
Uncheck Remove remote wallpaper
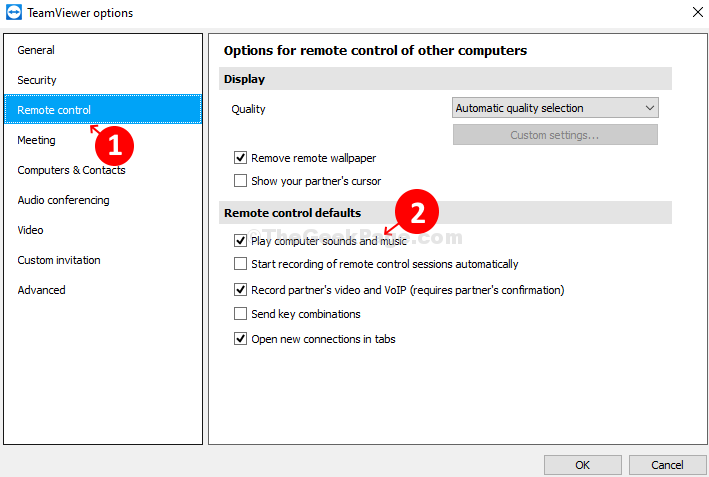click(240, 158)
